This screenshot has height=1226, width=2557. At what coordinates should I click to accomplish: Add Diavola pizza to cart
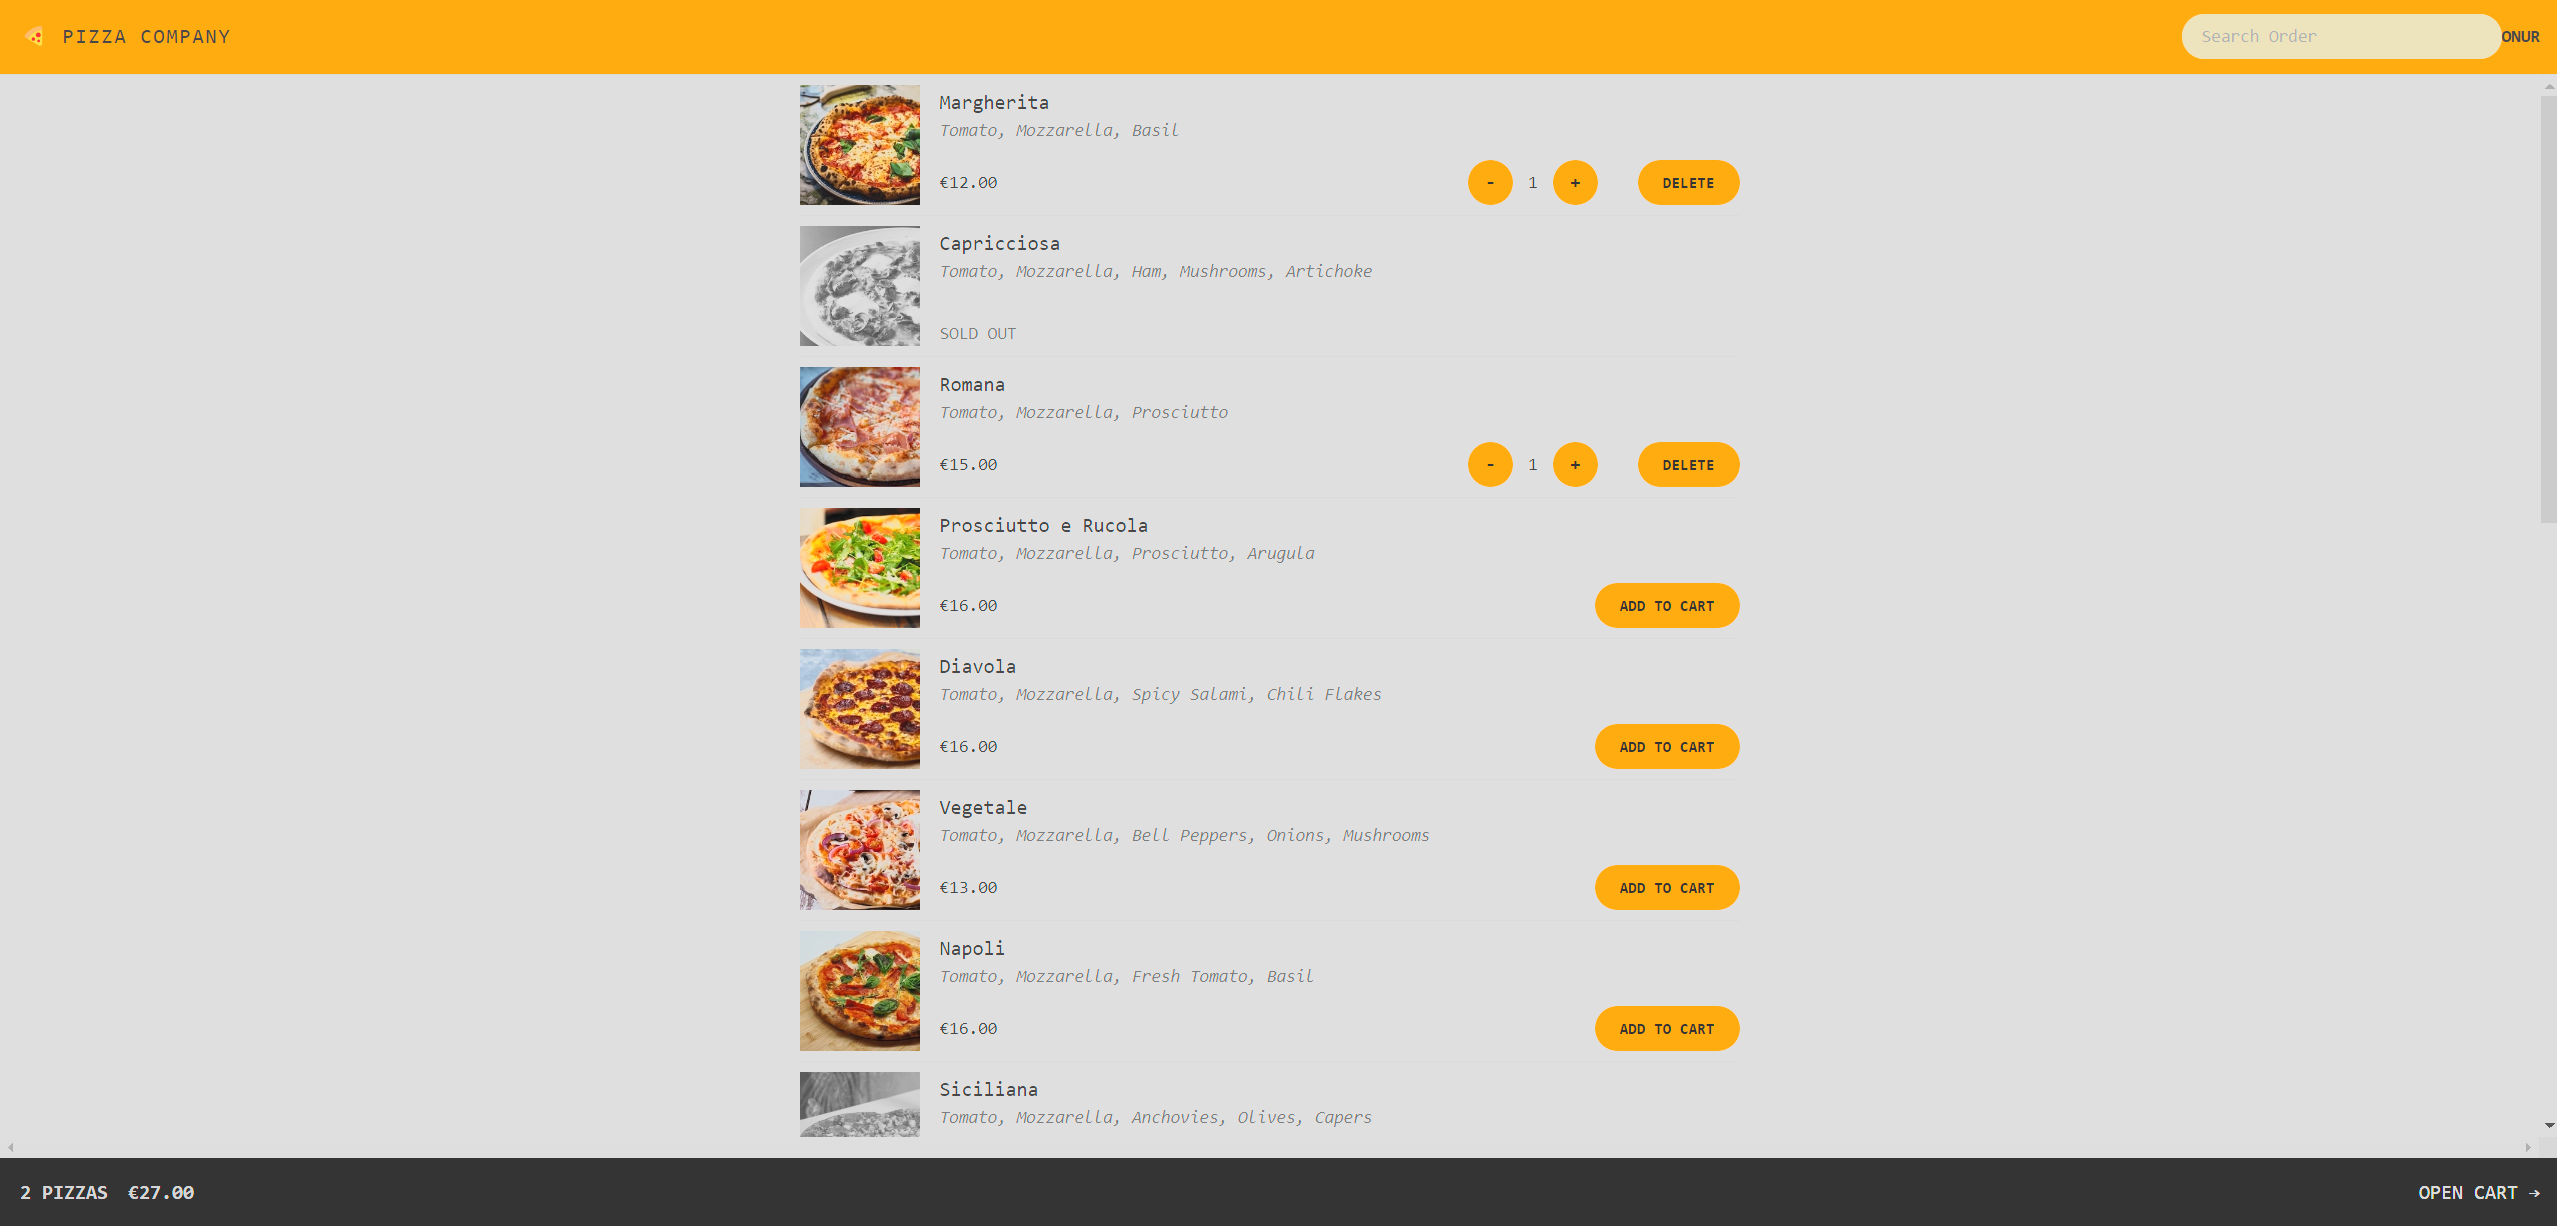click(1667, 747)
